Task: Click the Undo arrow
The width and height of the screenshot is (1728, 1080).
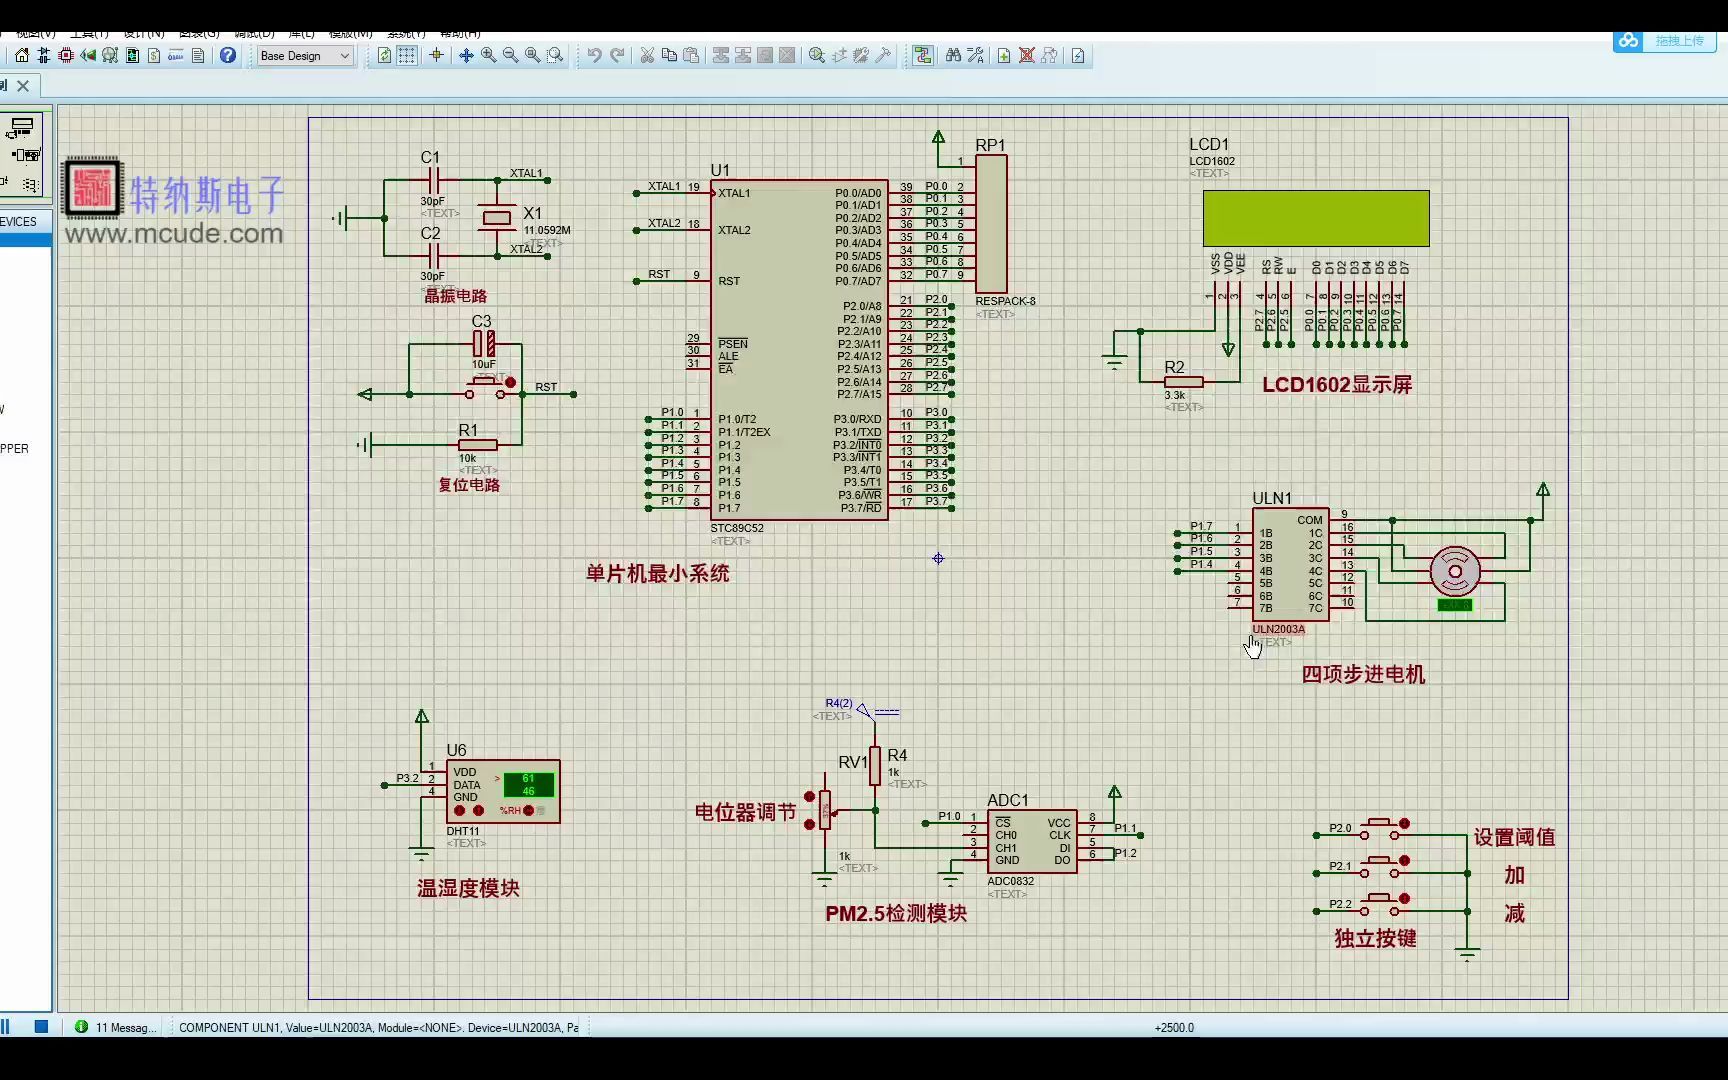Action: click(594, 56)
